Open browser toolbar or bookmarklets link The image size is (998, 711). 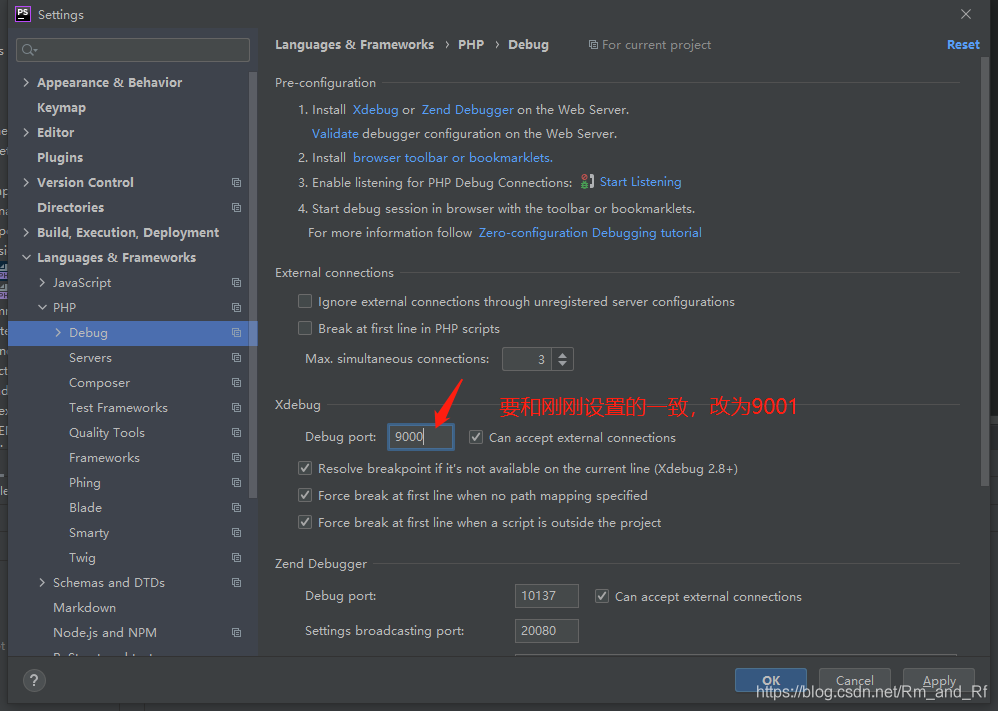point(453,157)
